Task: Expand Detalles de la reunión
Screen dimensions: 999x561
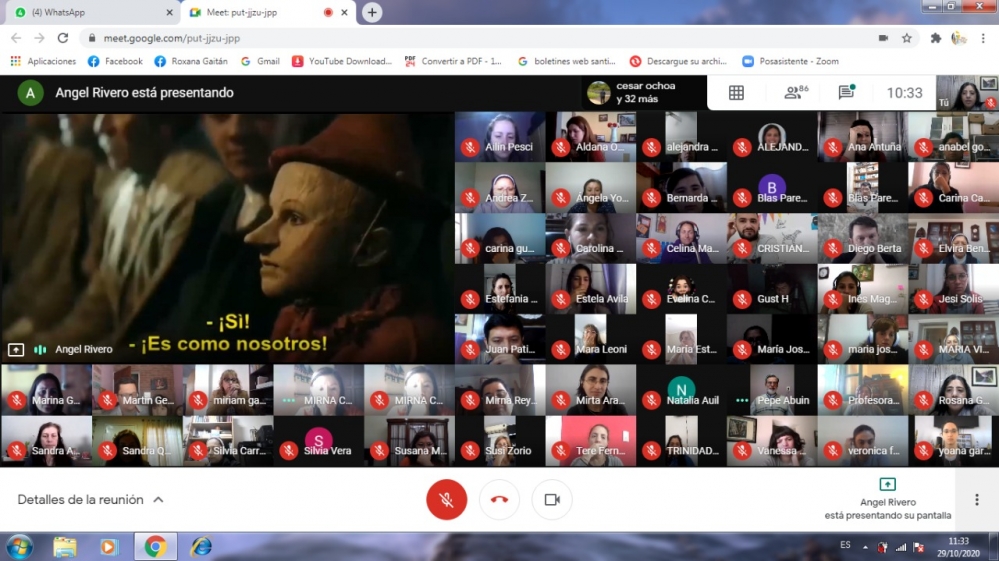Action: coord(90,500)
